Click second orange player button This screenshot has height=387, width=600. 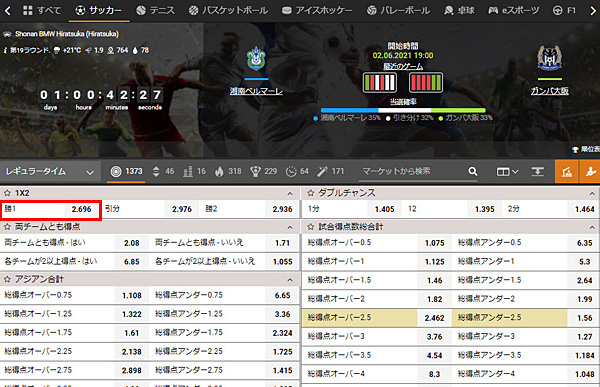pos(590,171)
